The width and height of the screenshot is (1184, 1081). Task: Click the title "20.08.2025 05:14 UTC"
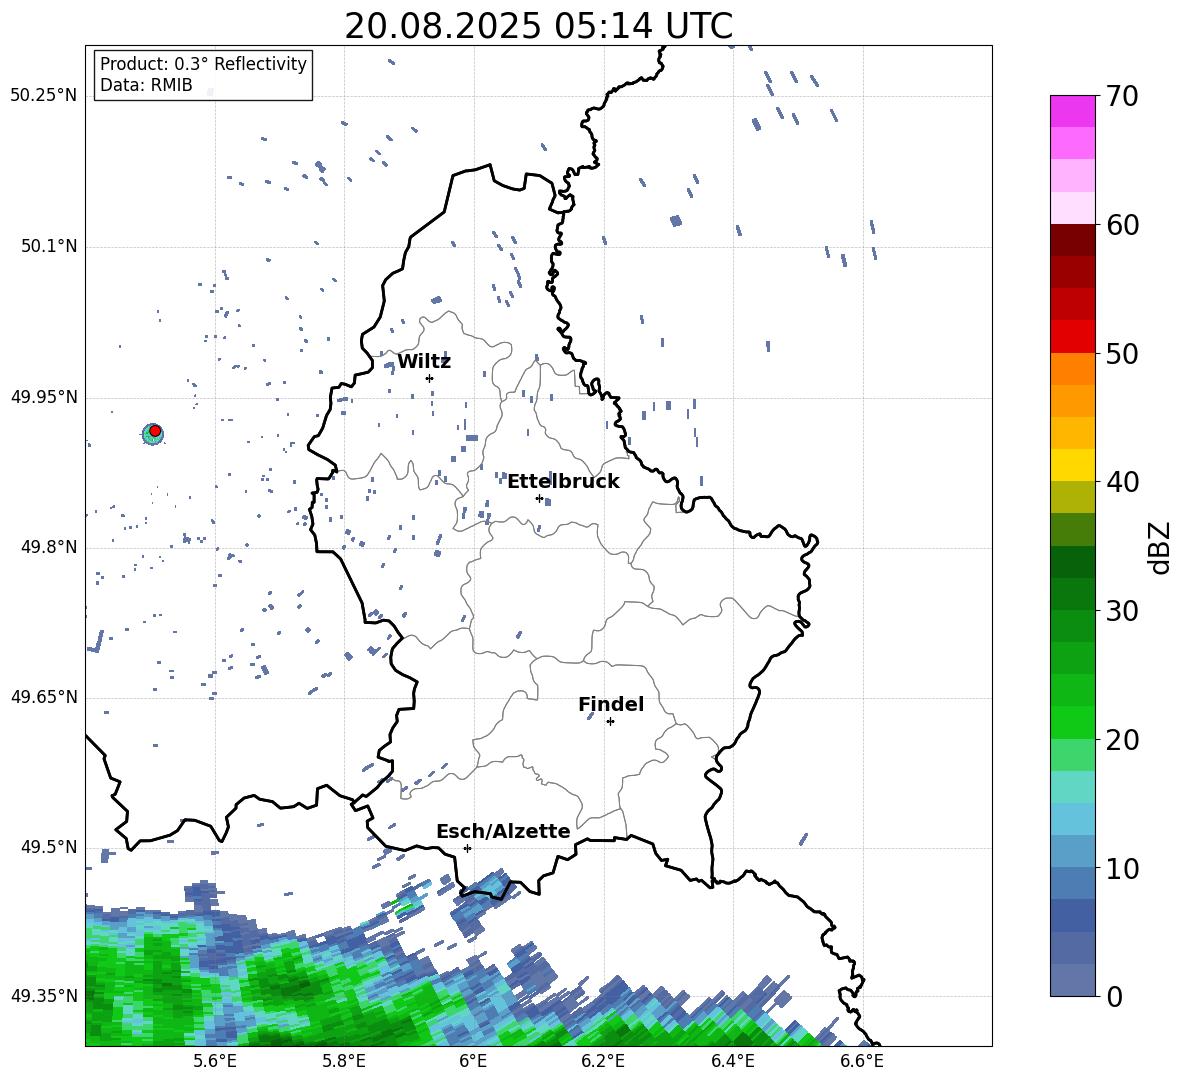538,26
